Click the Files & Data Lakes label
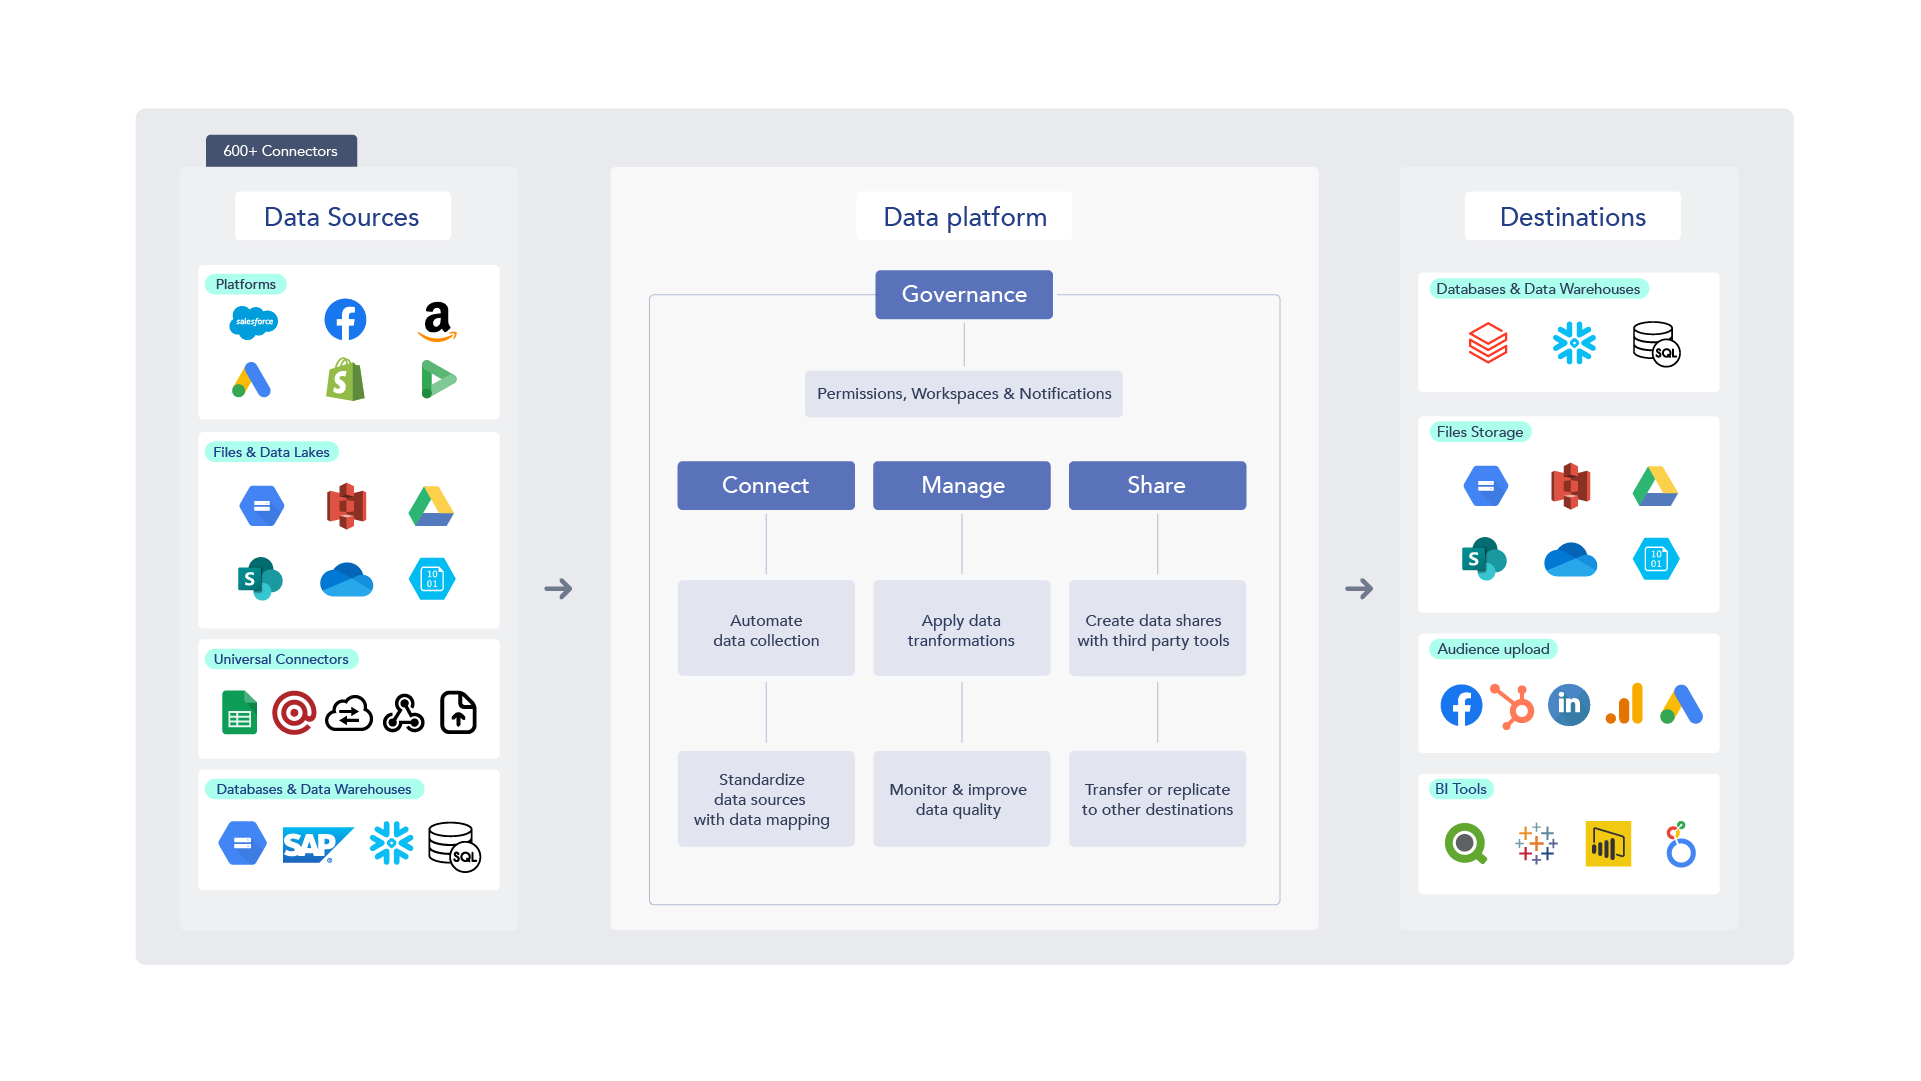This screenshot has height=1081, width=1921. [x=272, y=452]
